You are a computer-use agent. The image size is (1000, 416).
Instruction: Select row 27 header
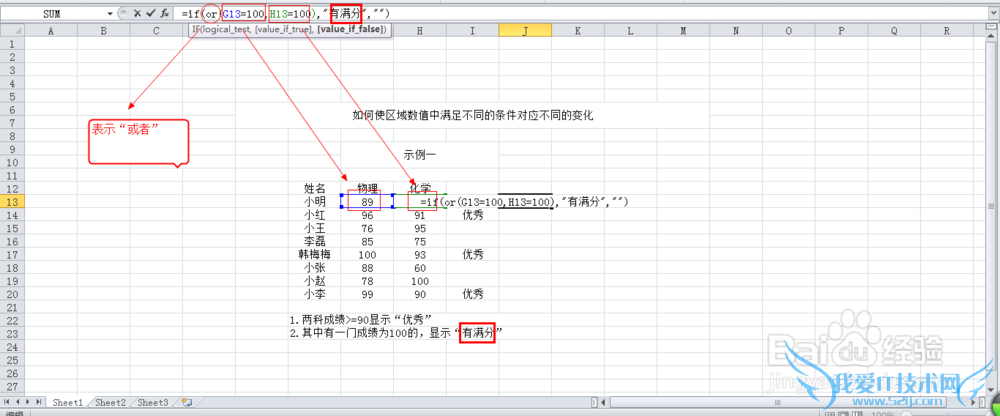click(x=12, y=387)
